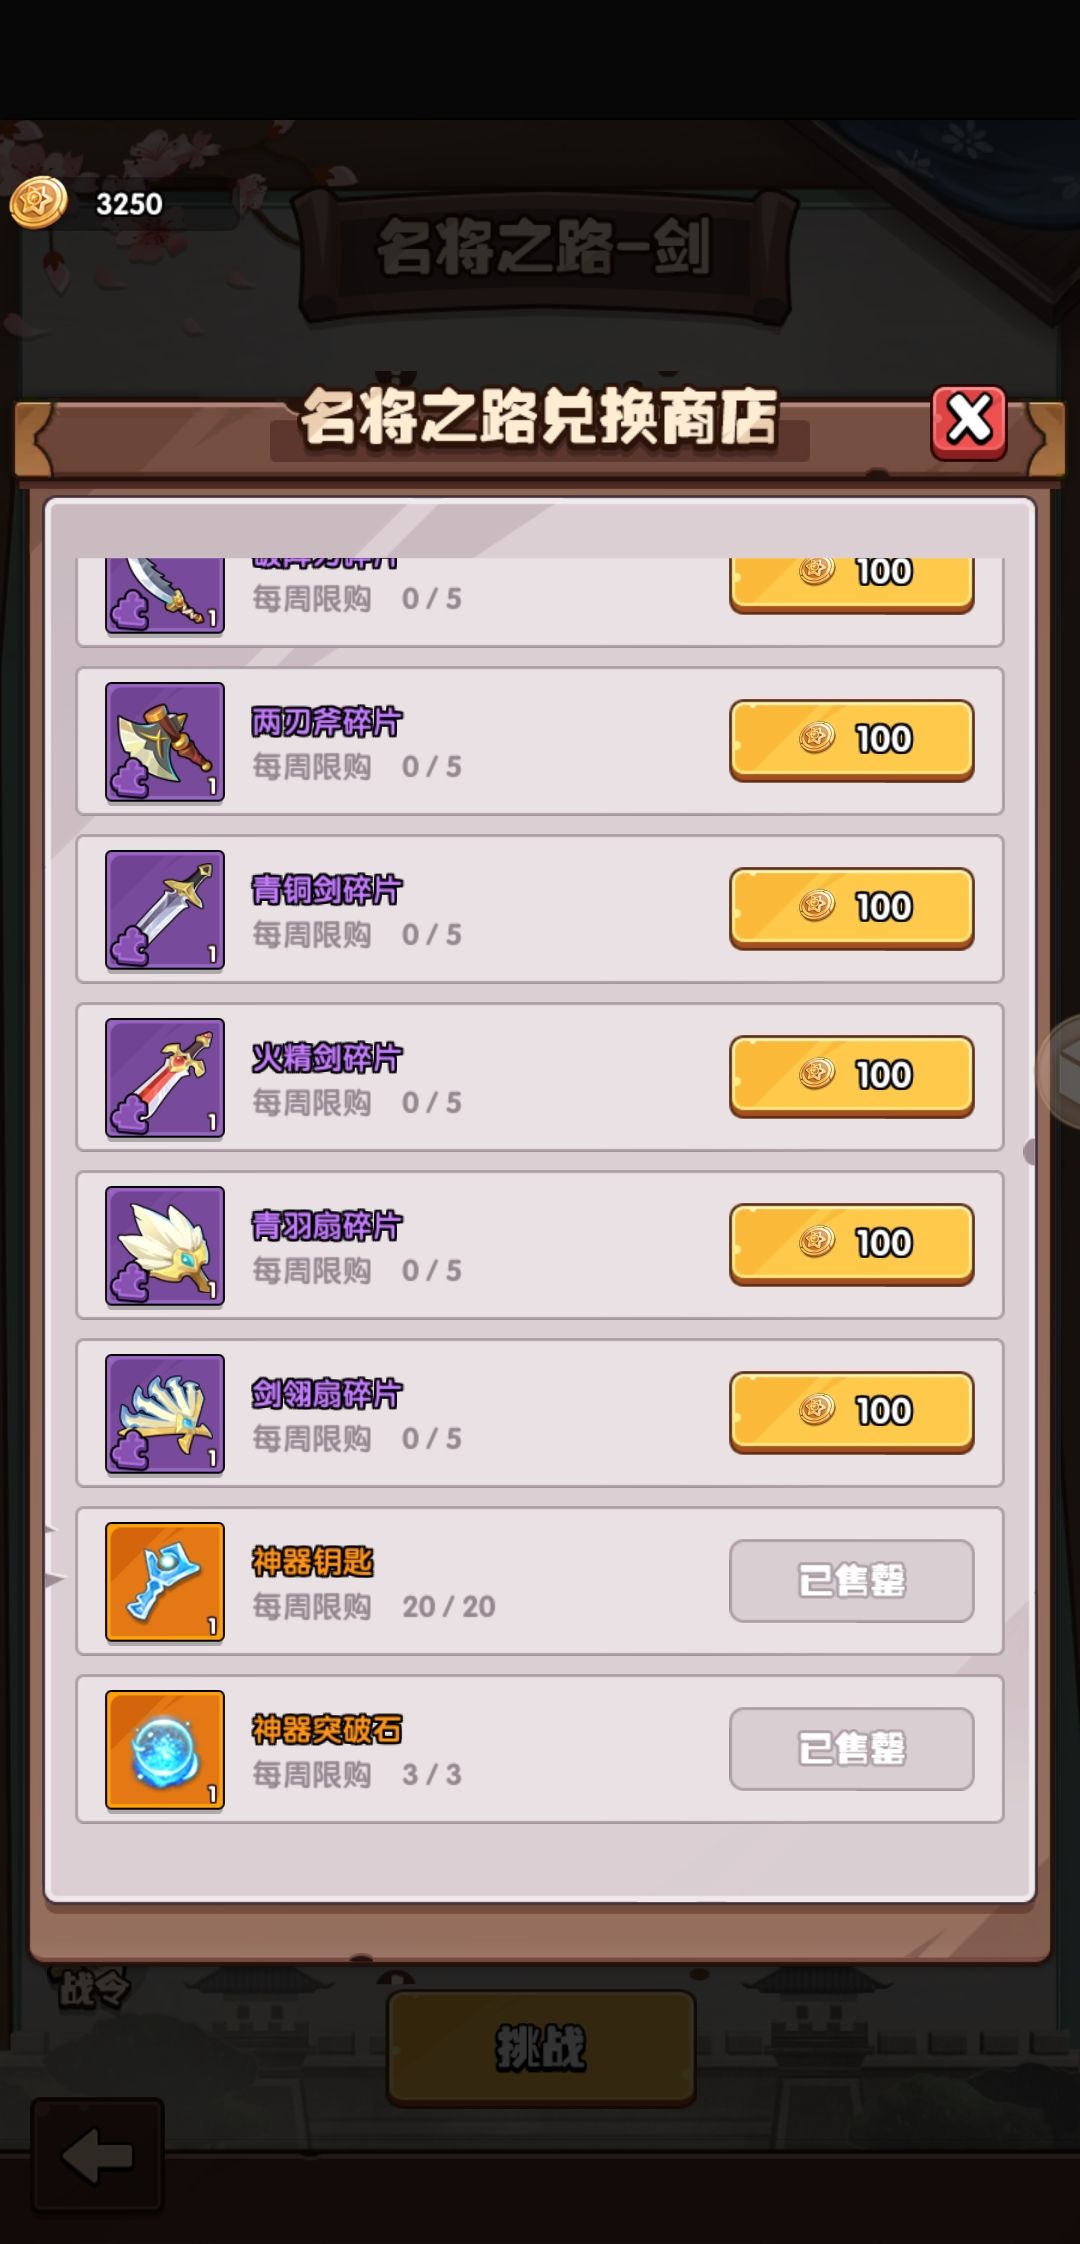The height and width of the screenshot is (2244, 1080).
Task: Tap the 青羽扇碎片 feather fan icon
Action: pyautogui.click(x=165, y=1246)
